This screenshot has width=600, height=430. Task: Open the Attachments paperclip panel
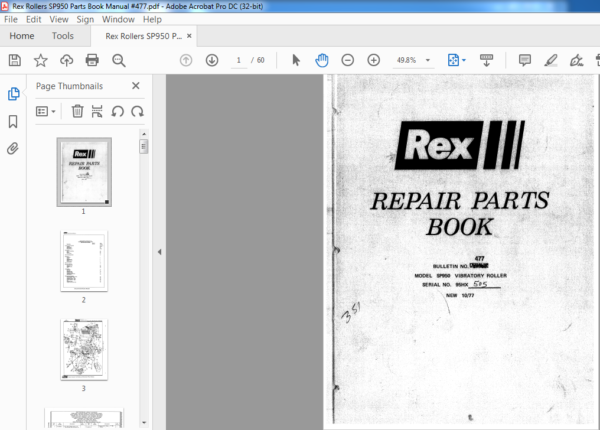pos(13,148)
